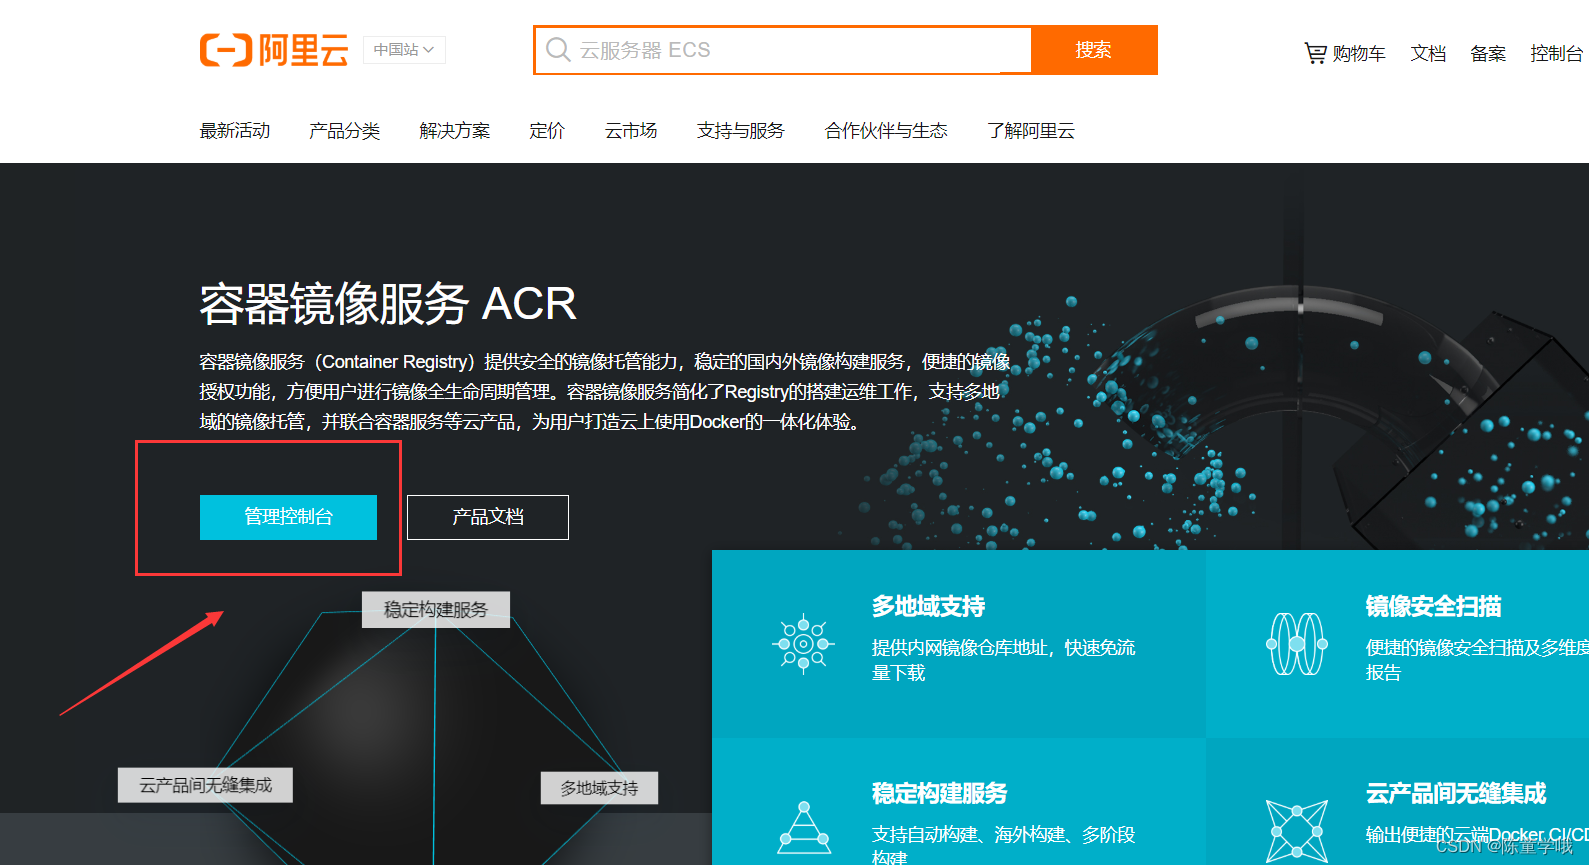Go to 控制台 in the header

(x=1557, y=54)
